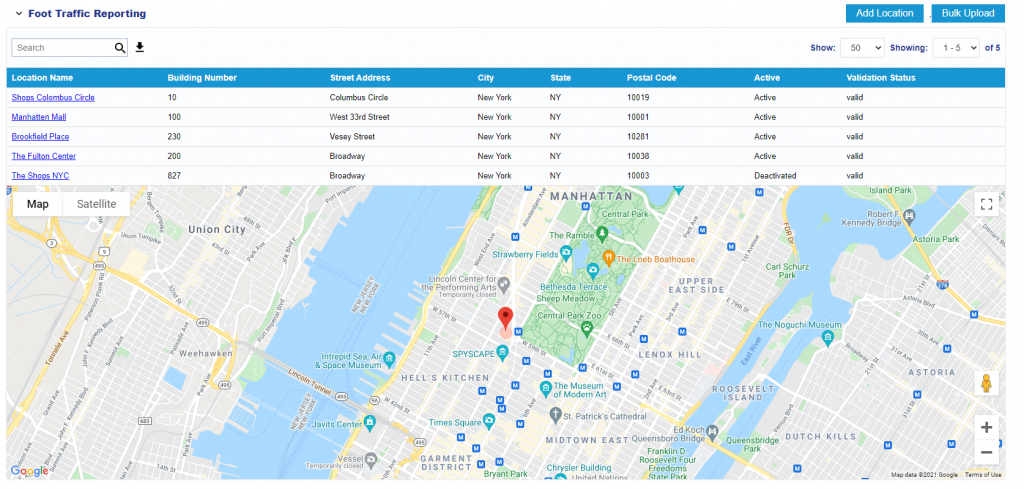Click the Active column header
The height and width of the screenshot is (489, 1024).
(767, 78)
